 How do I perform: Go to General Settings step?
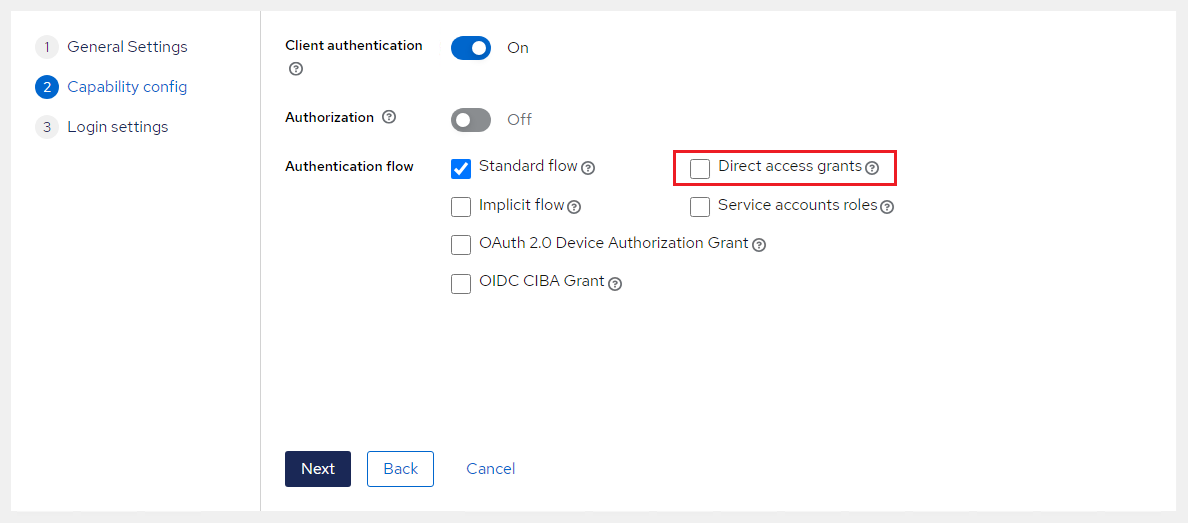click(x=126, y=47)
